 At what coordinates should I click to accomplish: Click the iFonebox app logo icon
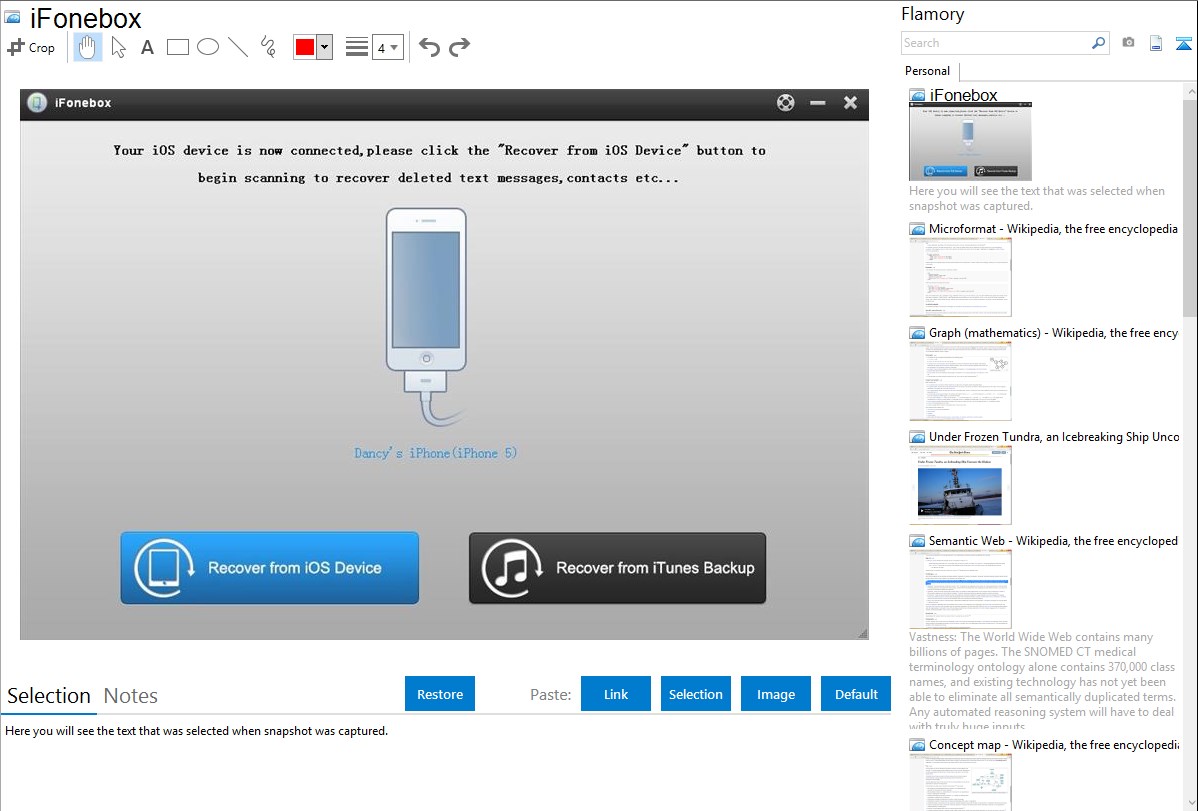(37, 102)
